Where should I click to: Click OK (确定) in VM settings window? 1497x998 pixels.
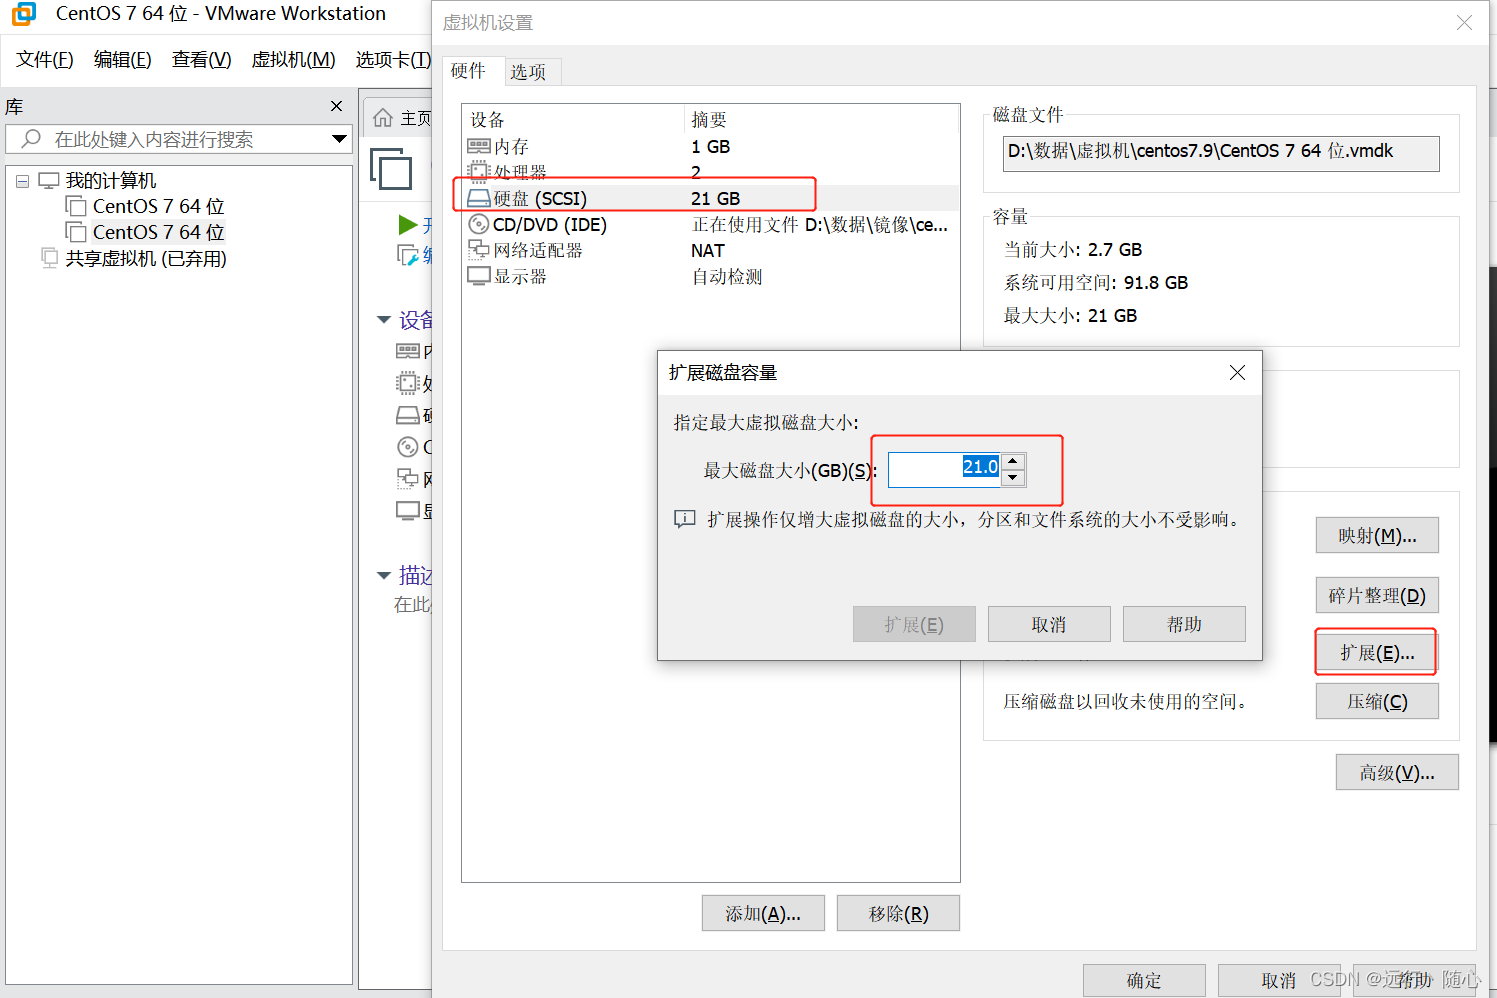(1144, 980)
